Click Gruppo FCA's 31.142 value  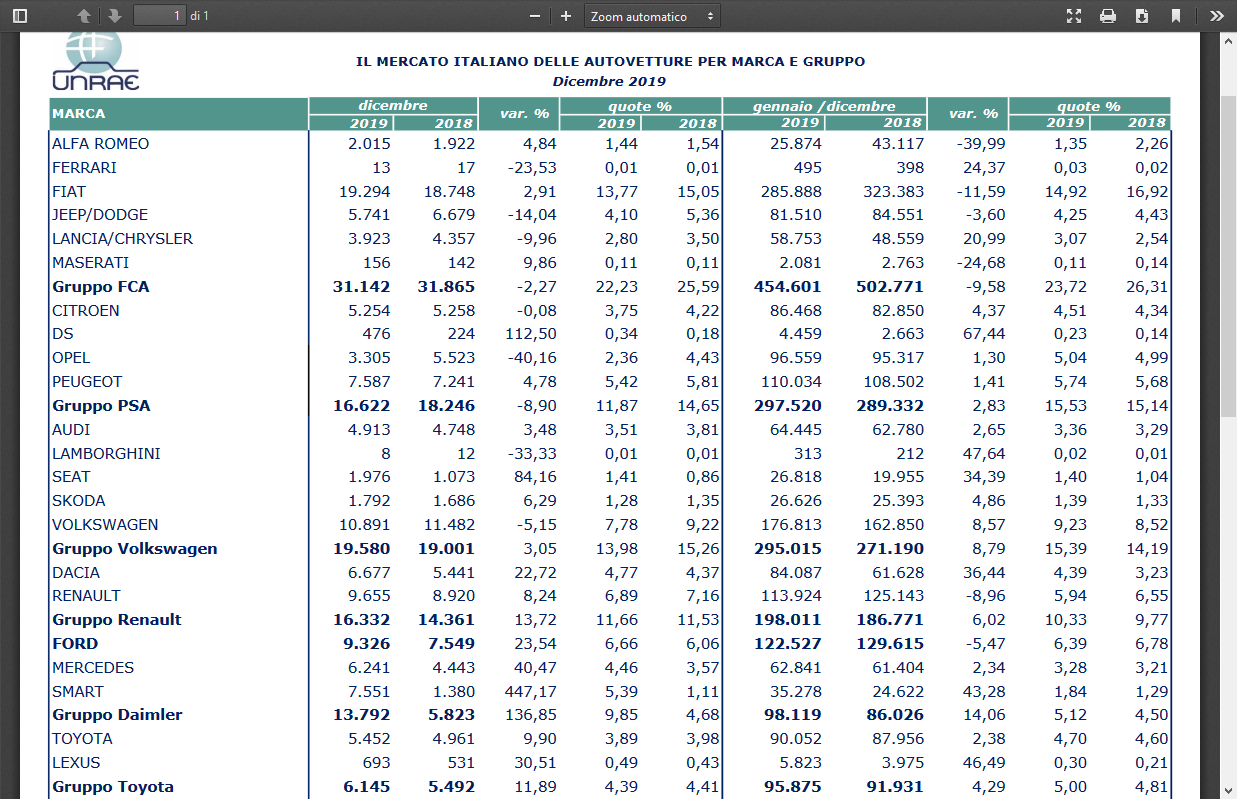[362, 287]
